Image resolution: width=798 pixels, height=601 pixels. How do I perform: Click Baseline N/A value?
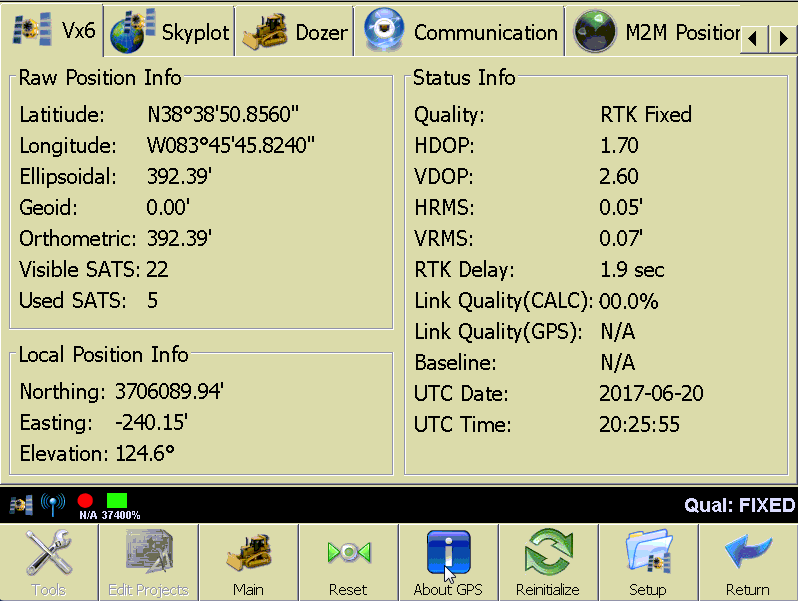(618, 363)
